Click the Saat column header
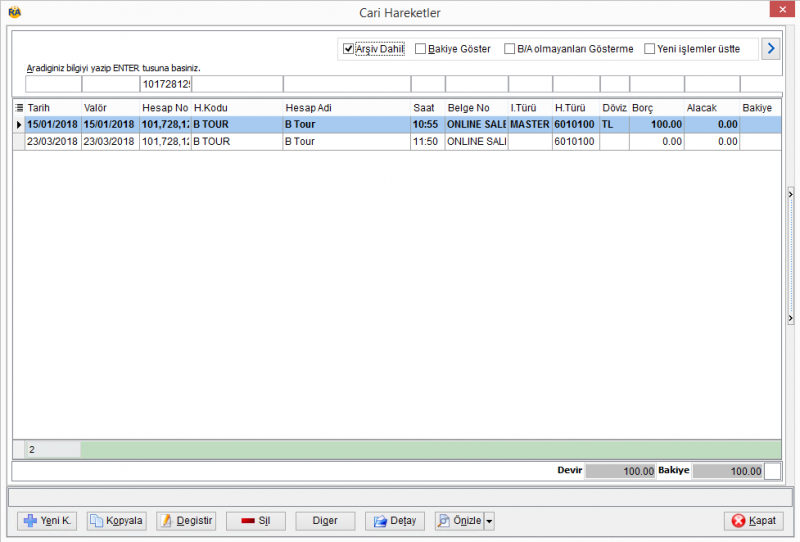This screenshot has height=542, width=800. pos(428,108)
